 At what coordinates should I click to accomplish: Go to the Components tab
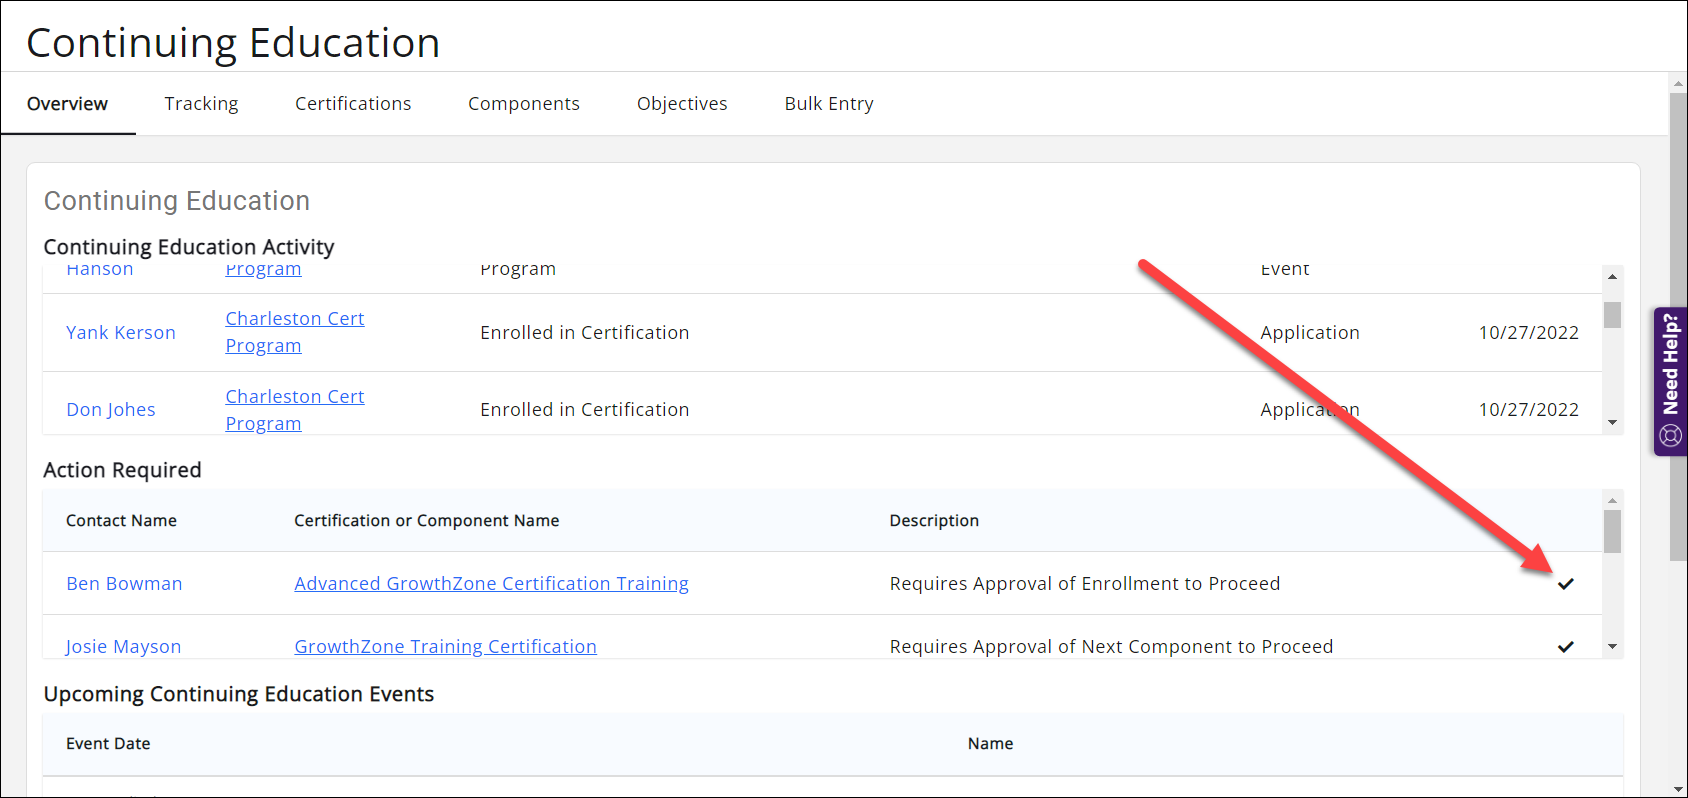[523, 104]
